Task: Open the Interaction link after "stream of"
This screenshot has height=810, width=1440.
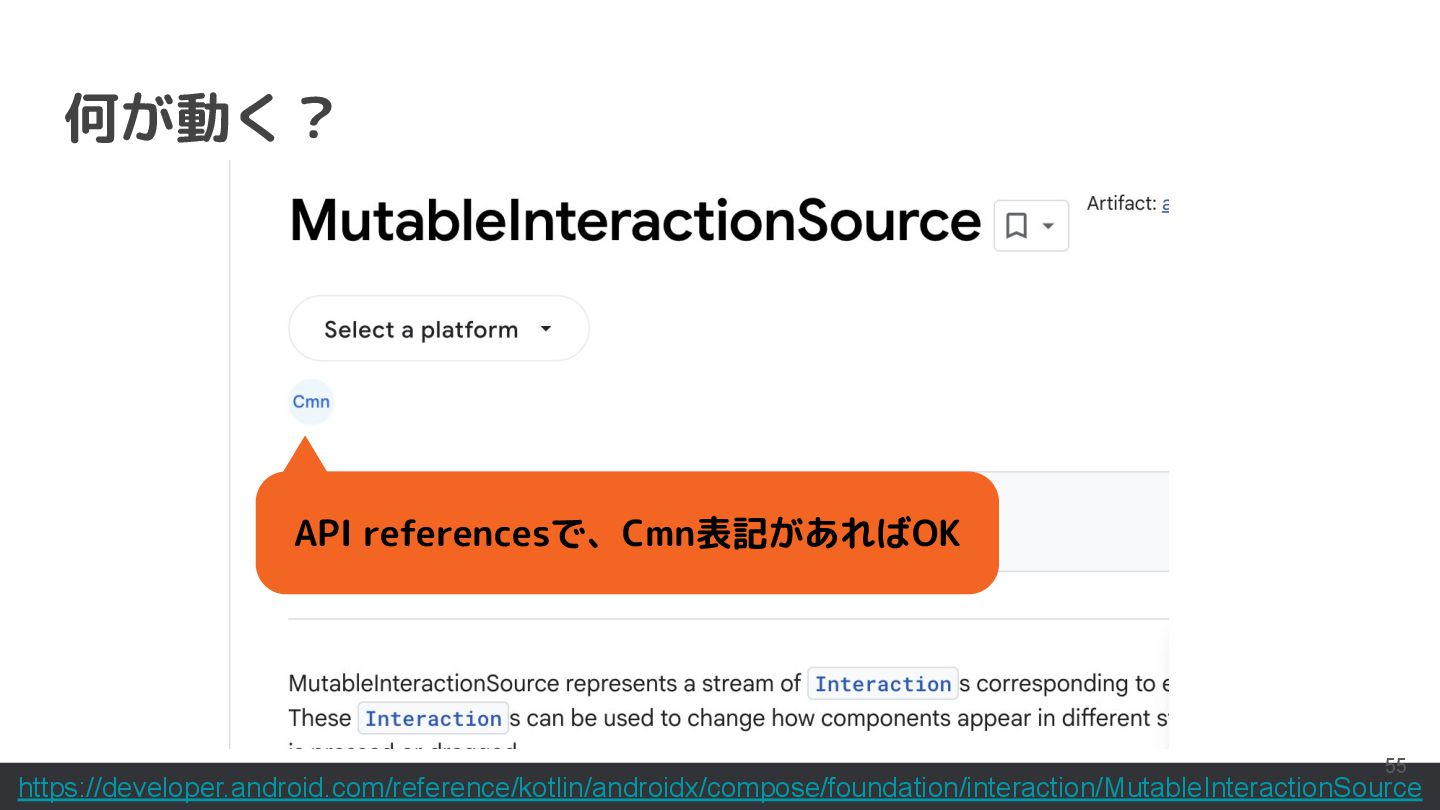Action: pyautogui.click(x=882, y=684)
